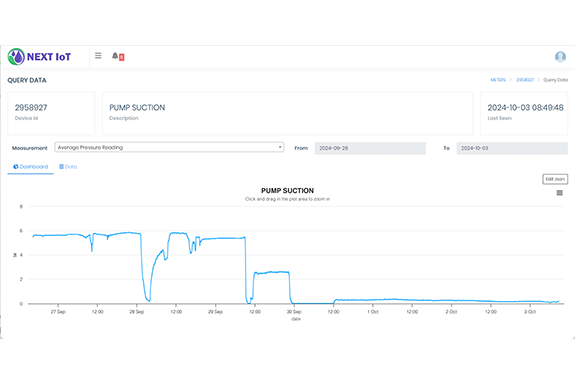This screenshot has width=575, height=385.
Task: Click the 27 Sep axis label
Action: point(58,312)
